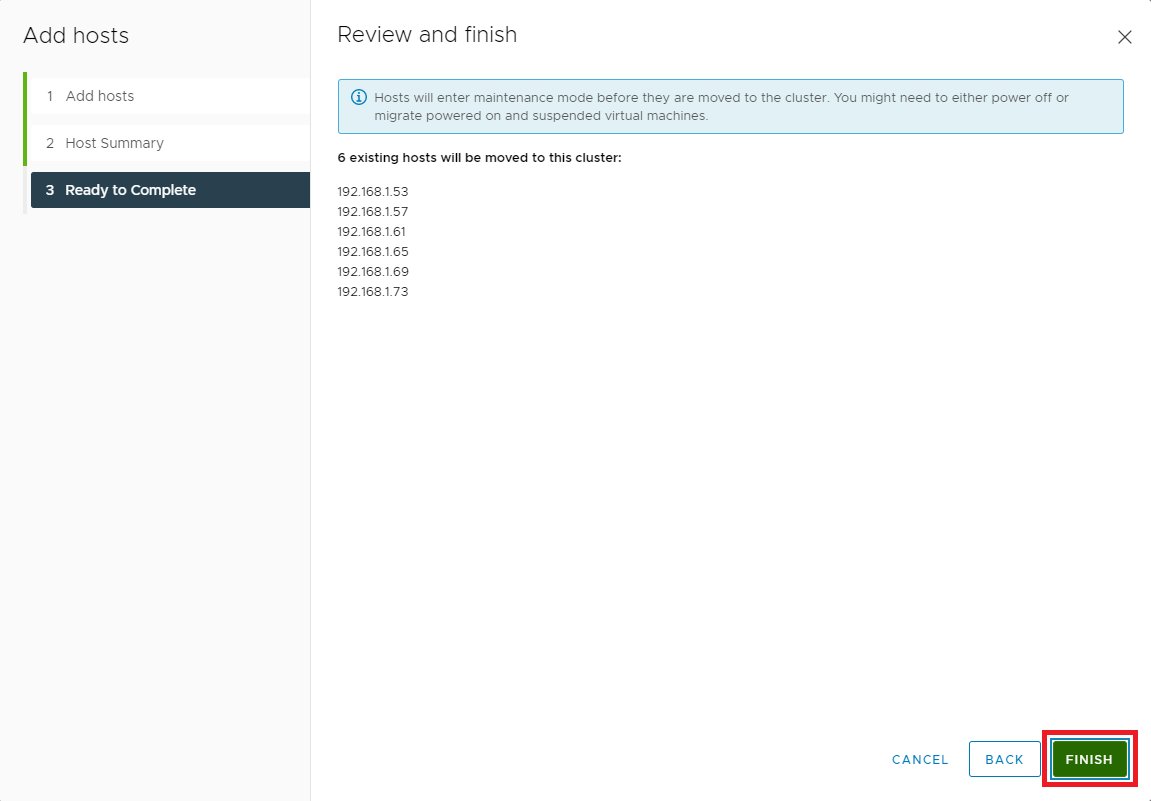This screenshot has width=1151, height=801.
Task: Click the '6 existing hosts will be moved' text
Action: pyautogui.click(x=480, y=158)
